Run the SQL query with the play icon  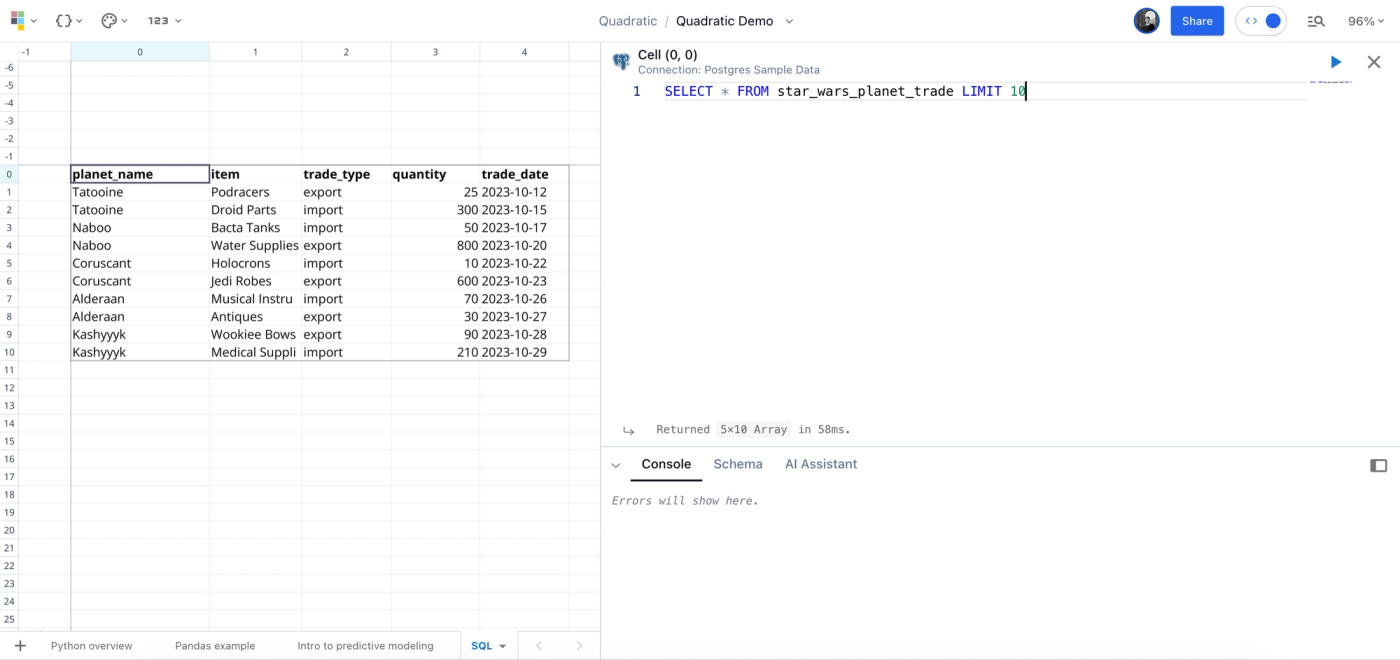(1335, 62)
